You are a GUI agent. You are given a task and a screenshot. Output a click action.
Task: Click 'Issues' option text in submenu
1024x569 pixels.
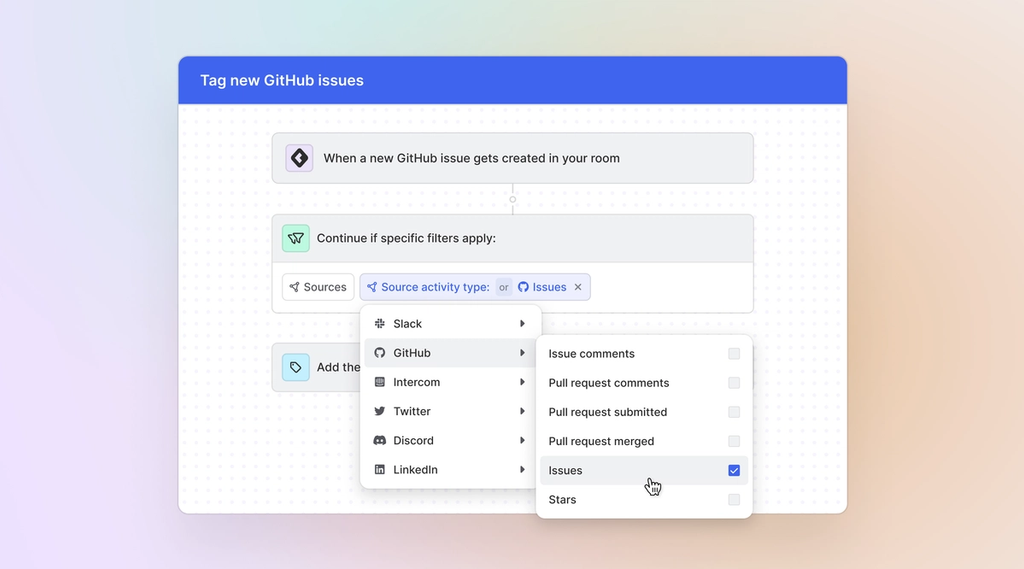pyautogui.click(x=566, y=470)
